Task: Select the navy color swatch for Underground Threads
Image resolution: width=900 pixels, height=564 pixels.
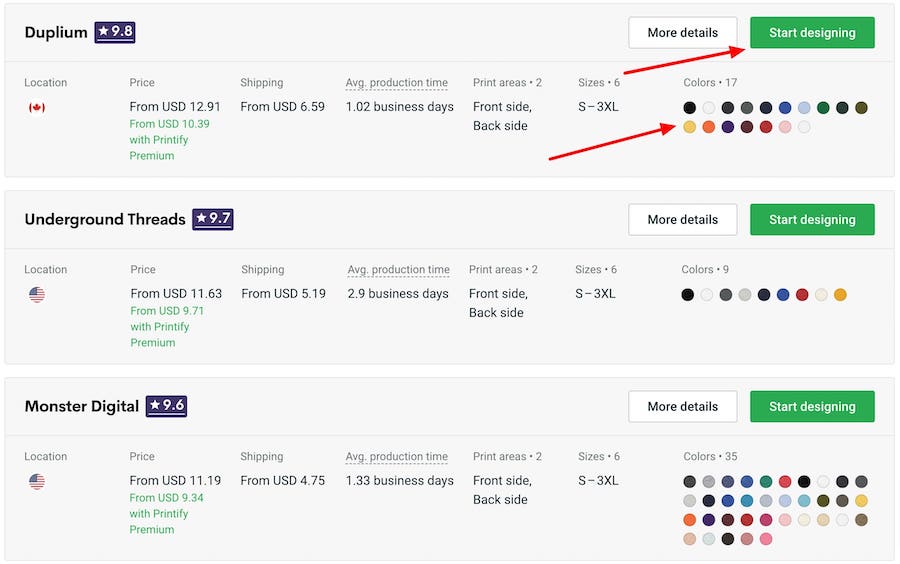Action: click(x=764, y=295)
